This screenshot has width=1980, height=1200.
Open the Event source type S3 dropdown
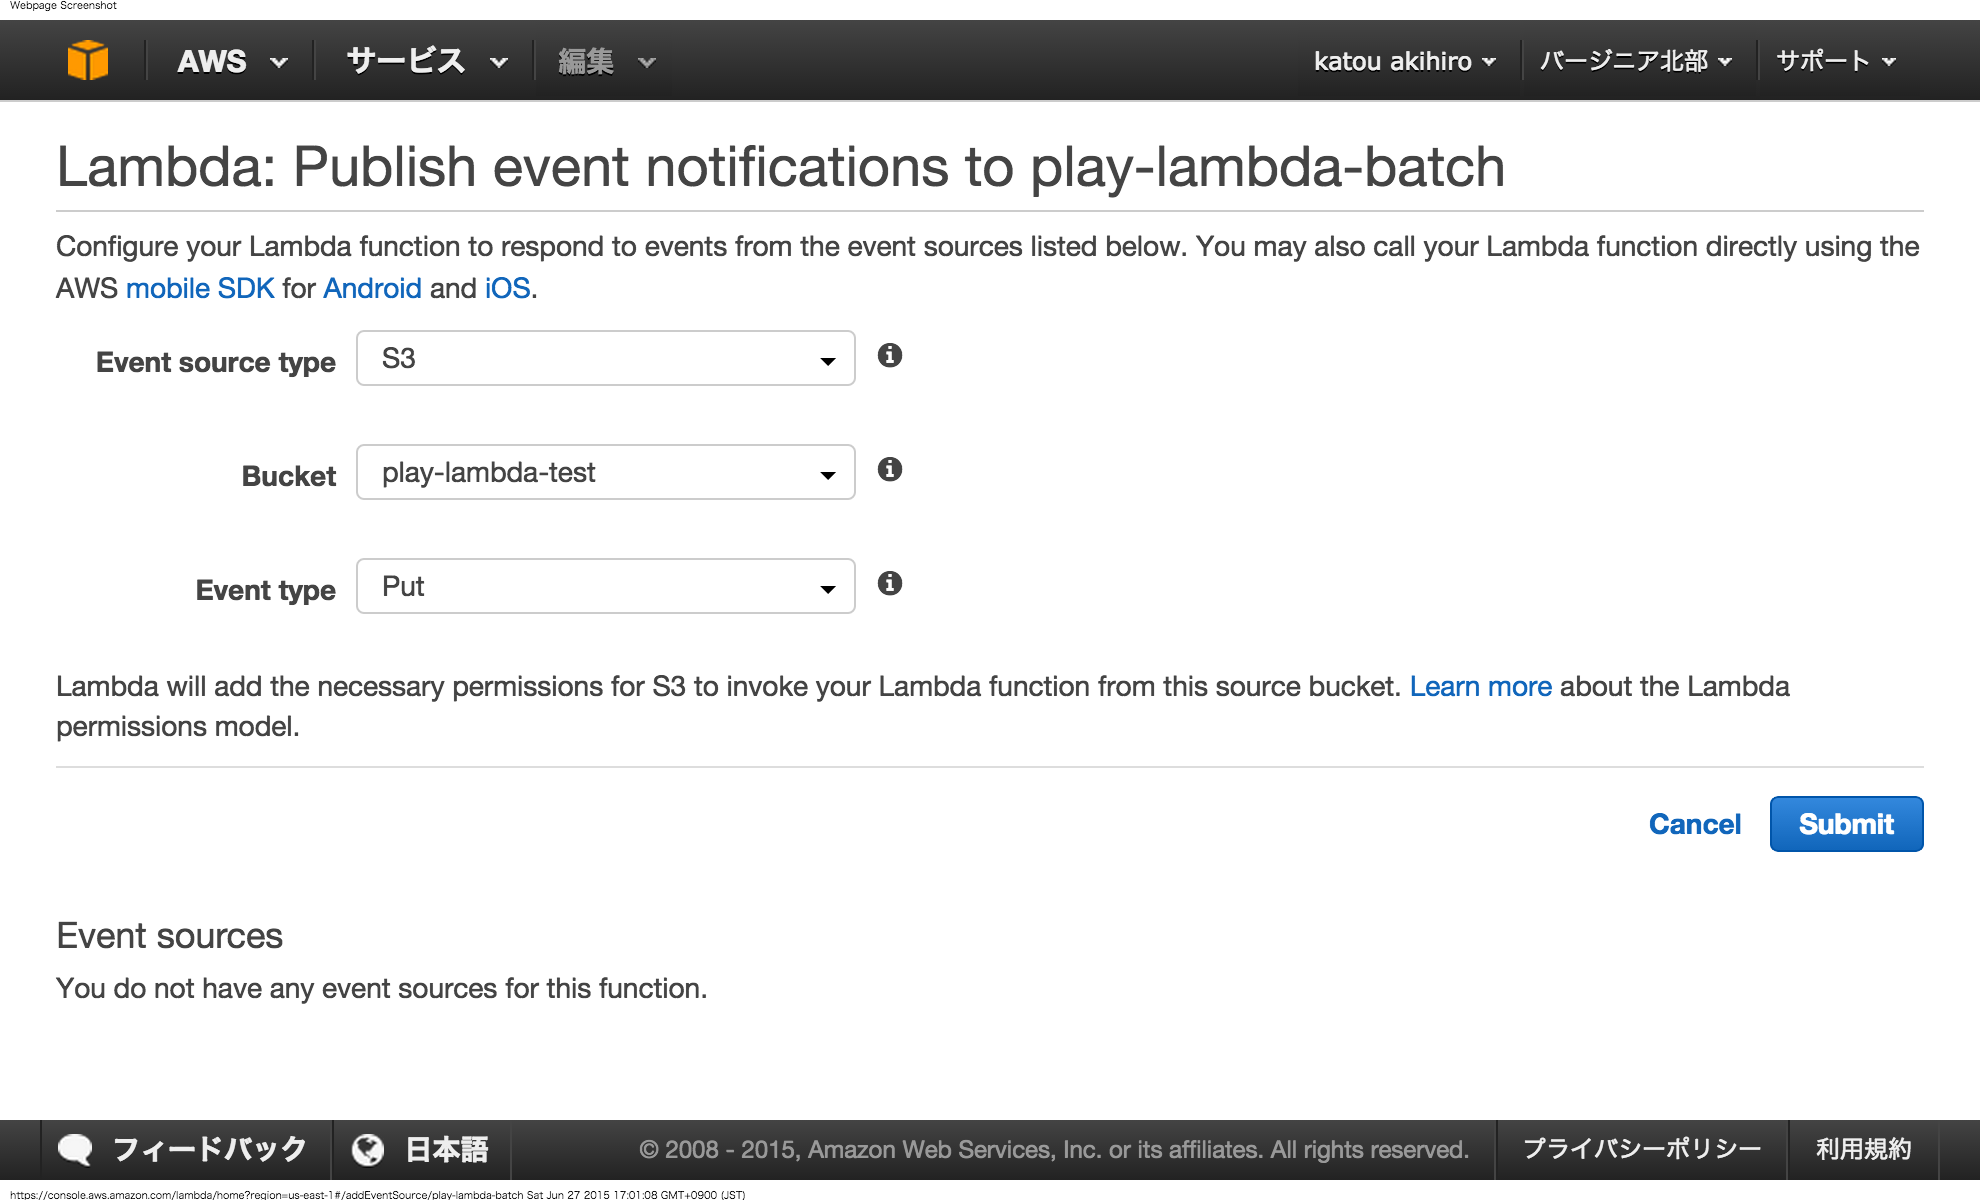pyautogui.click(x=605, y=358)
